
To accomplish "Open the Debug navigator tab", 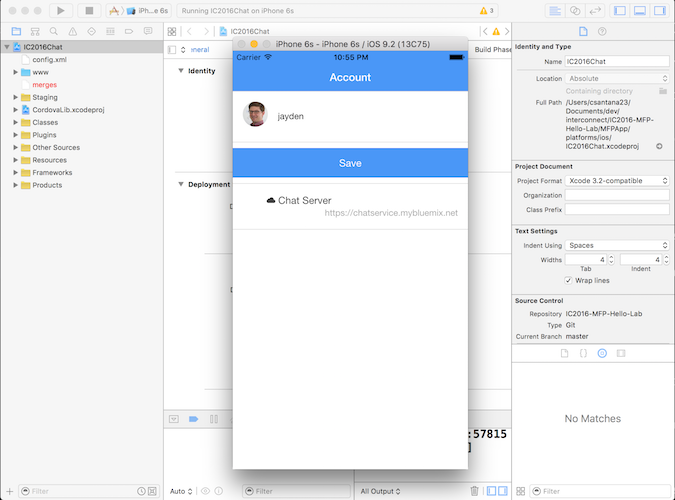I will (110, 31).
